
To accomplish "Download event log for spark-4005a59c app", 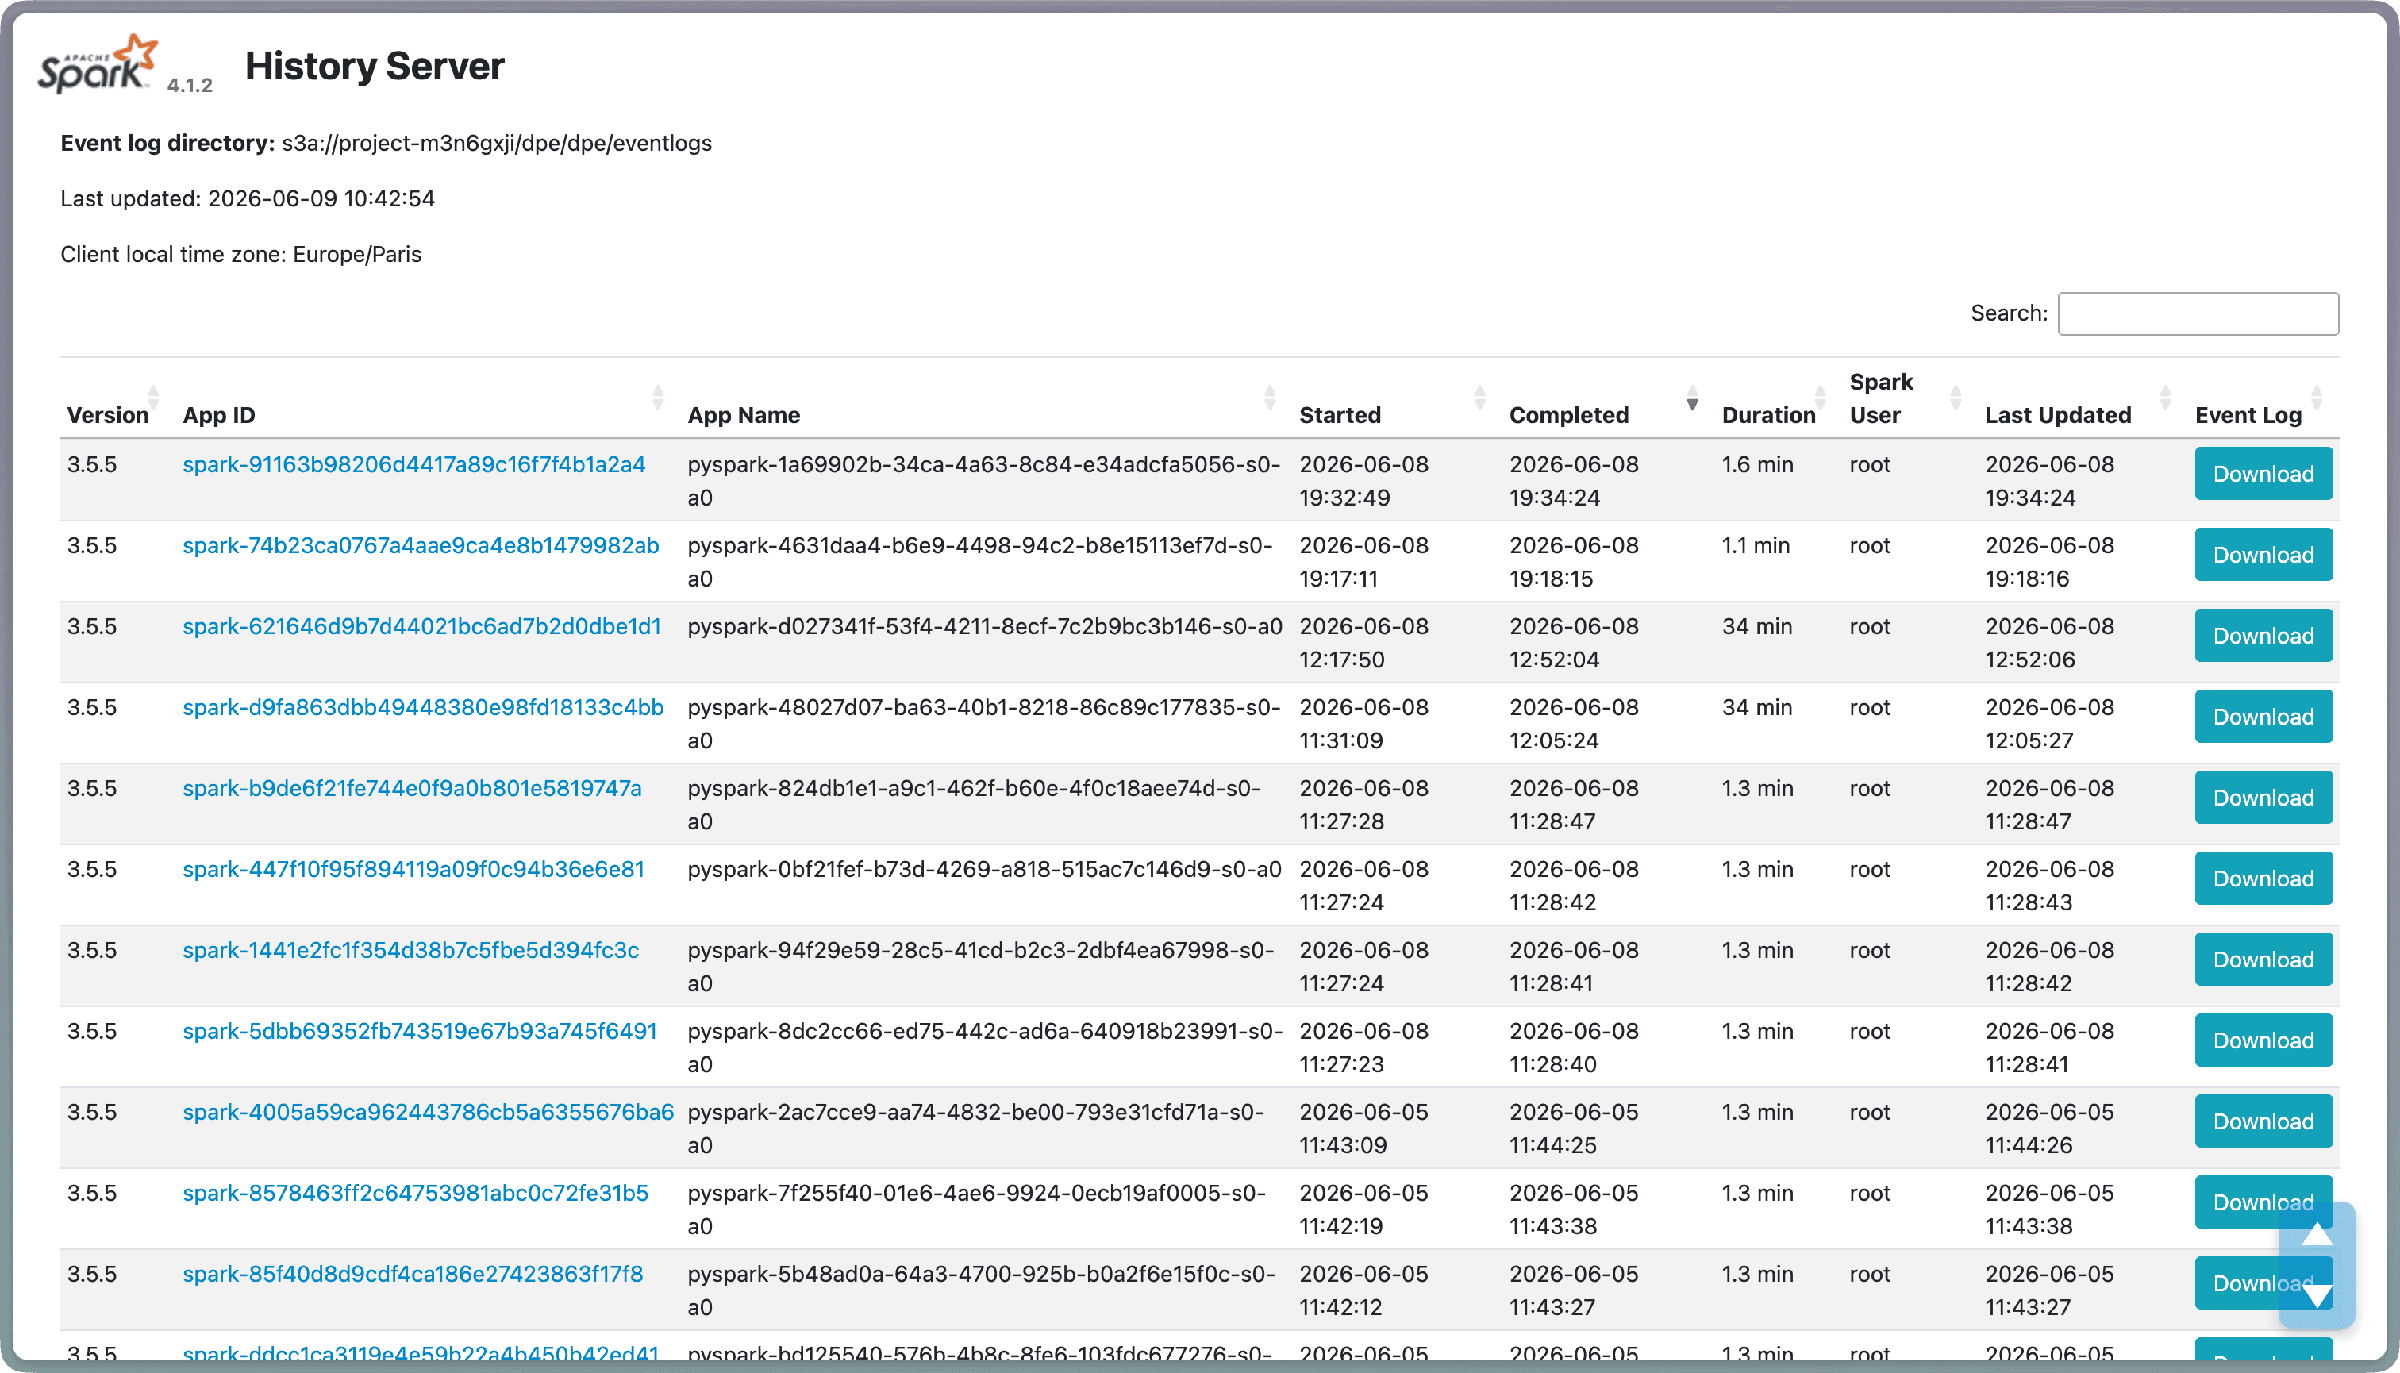I will click(x=2263, y=1122).
